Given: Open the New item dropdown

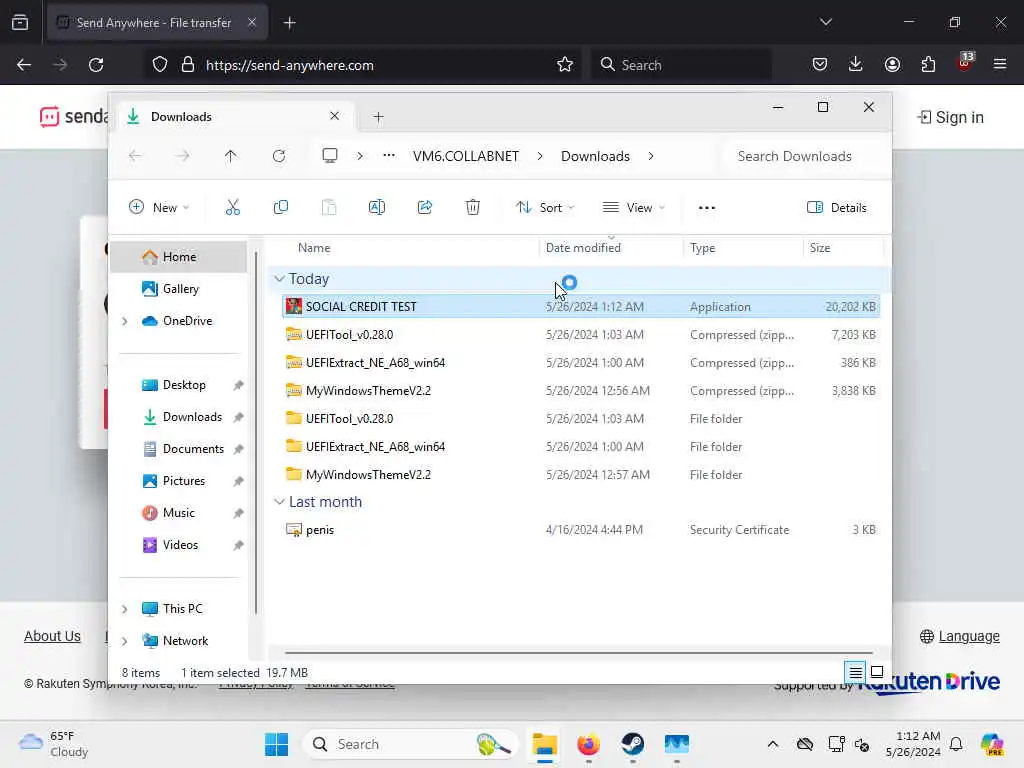Looking at the screenshot, I should 159,208.
